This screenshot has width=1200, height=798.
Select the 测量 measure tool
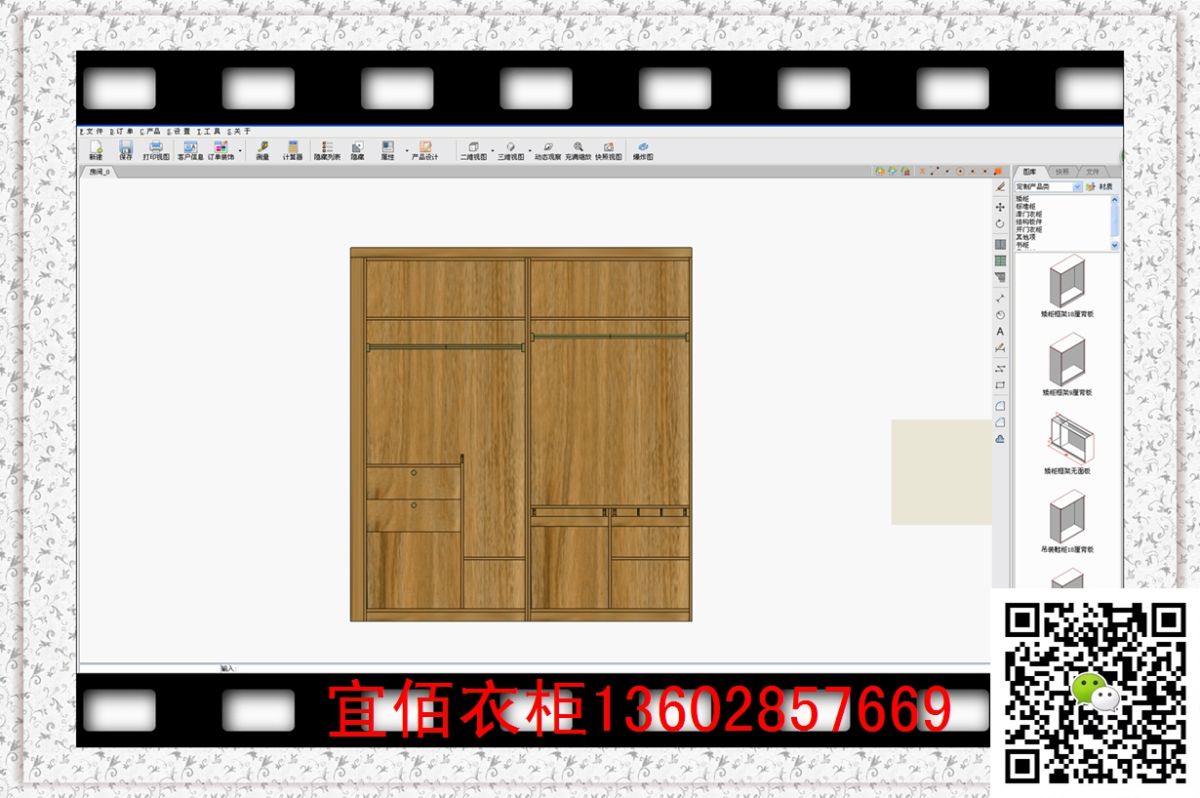(x=262, y=150)
